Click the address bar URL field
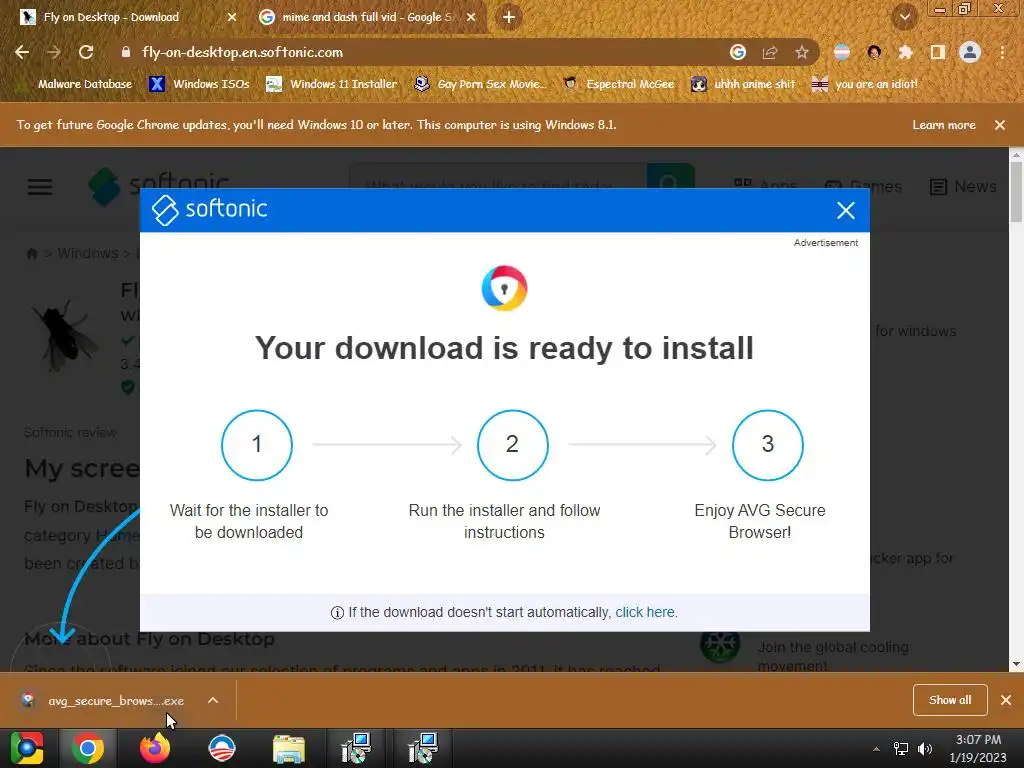 coord(418,52)
